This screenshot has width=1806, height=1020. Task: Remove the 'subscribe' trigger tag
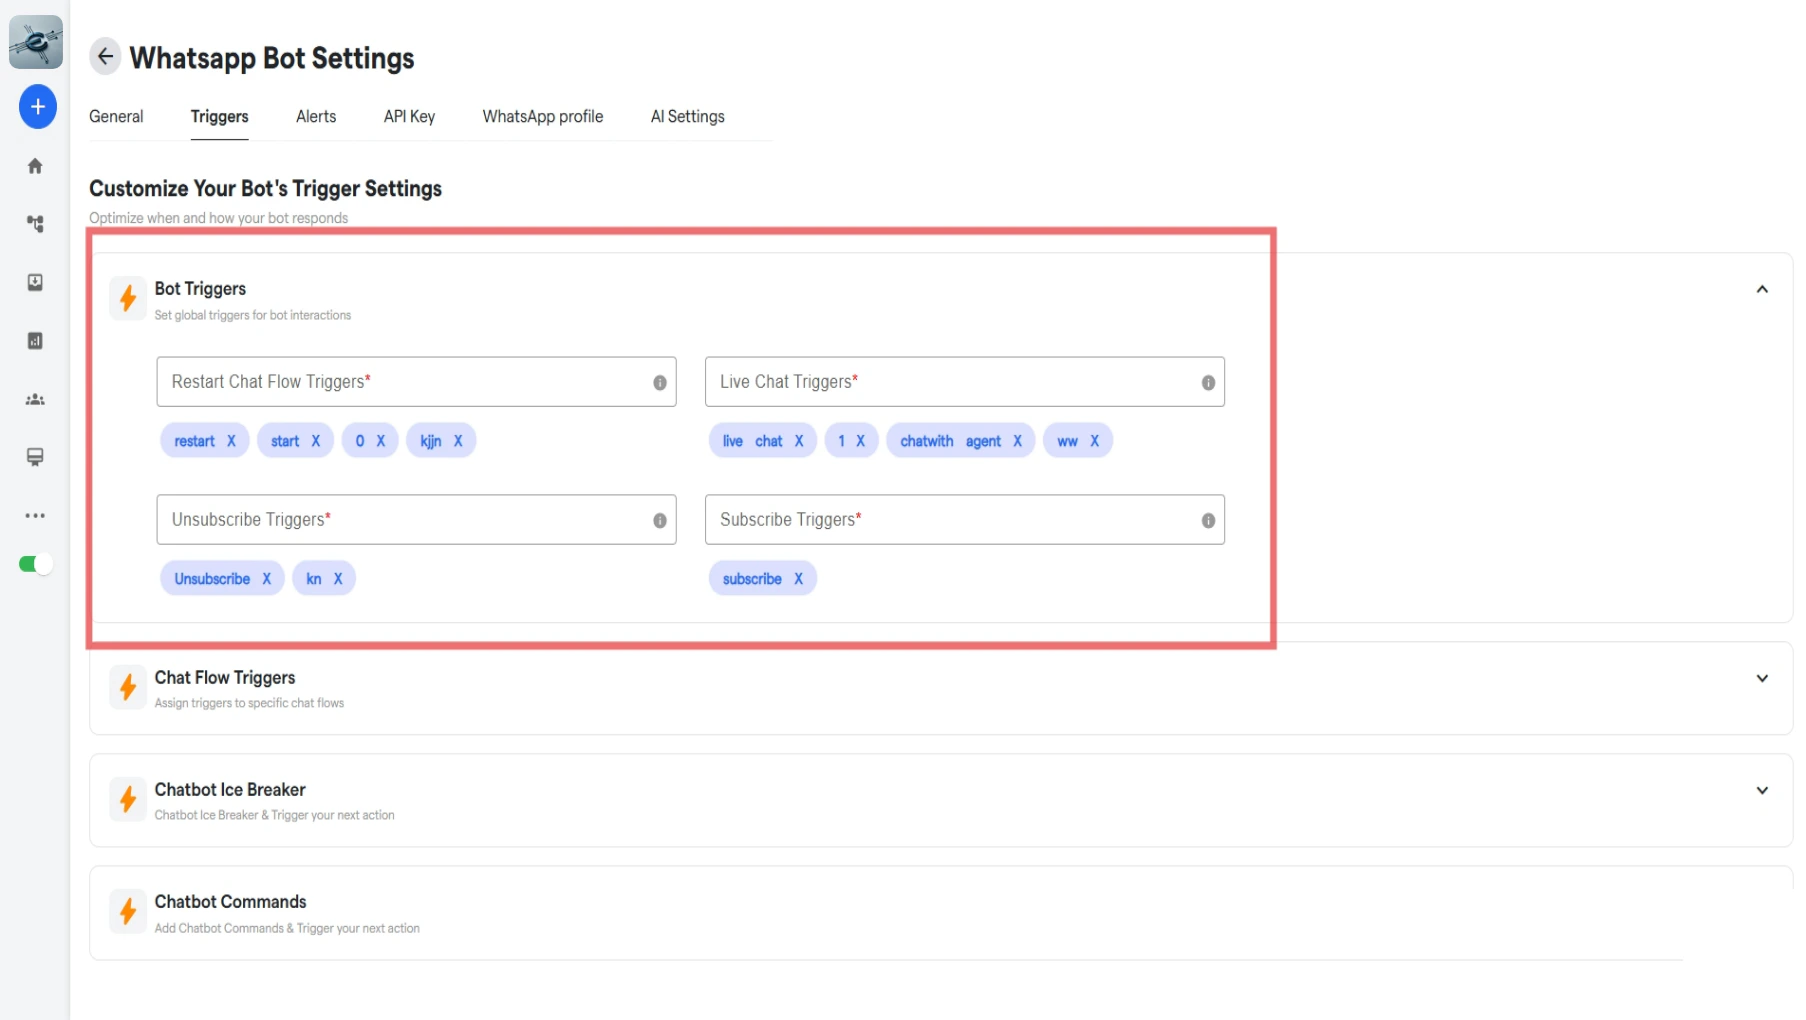tap(798, 579)
